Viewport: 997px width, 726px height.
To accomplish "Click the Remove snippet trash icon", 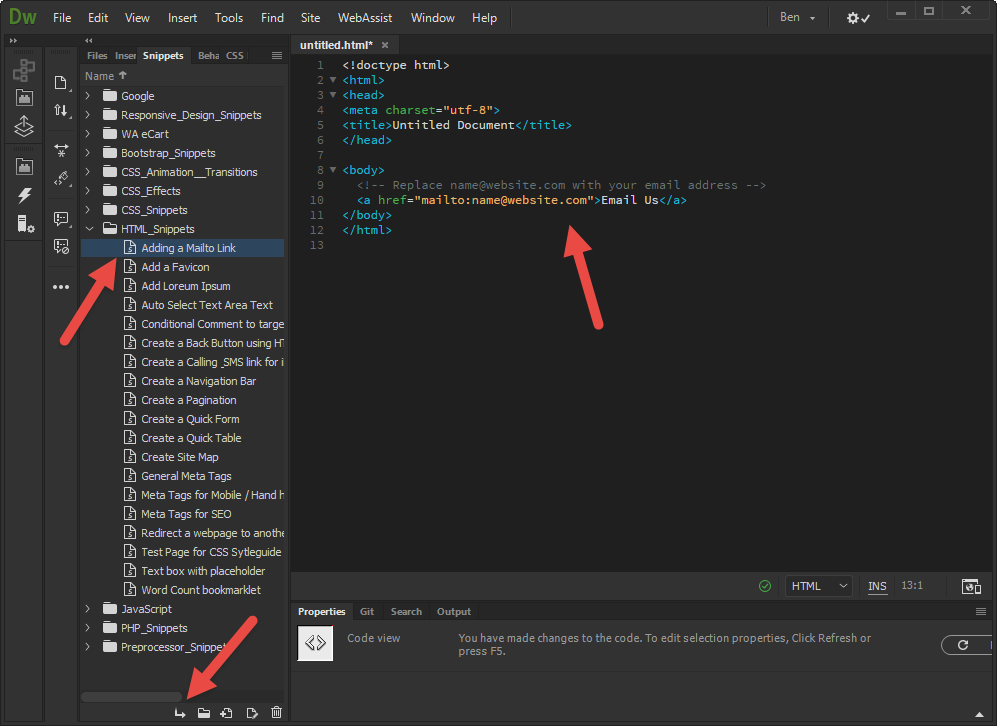I will tap(277, 713).
